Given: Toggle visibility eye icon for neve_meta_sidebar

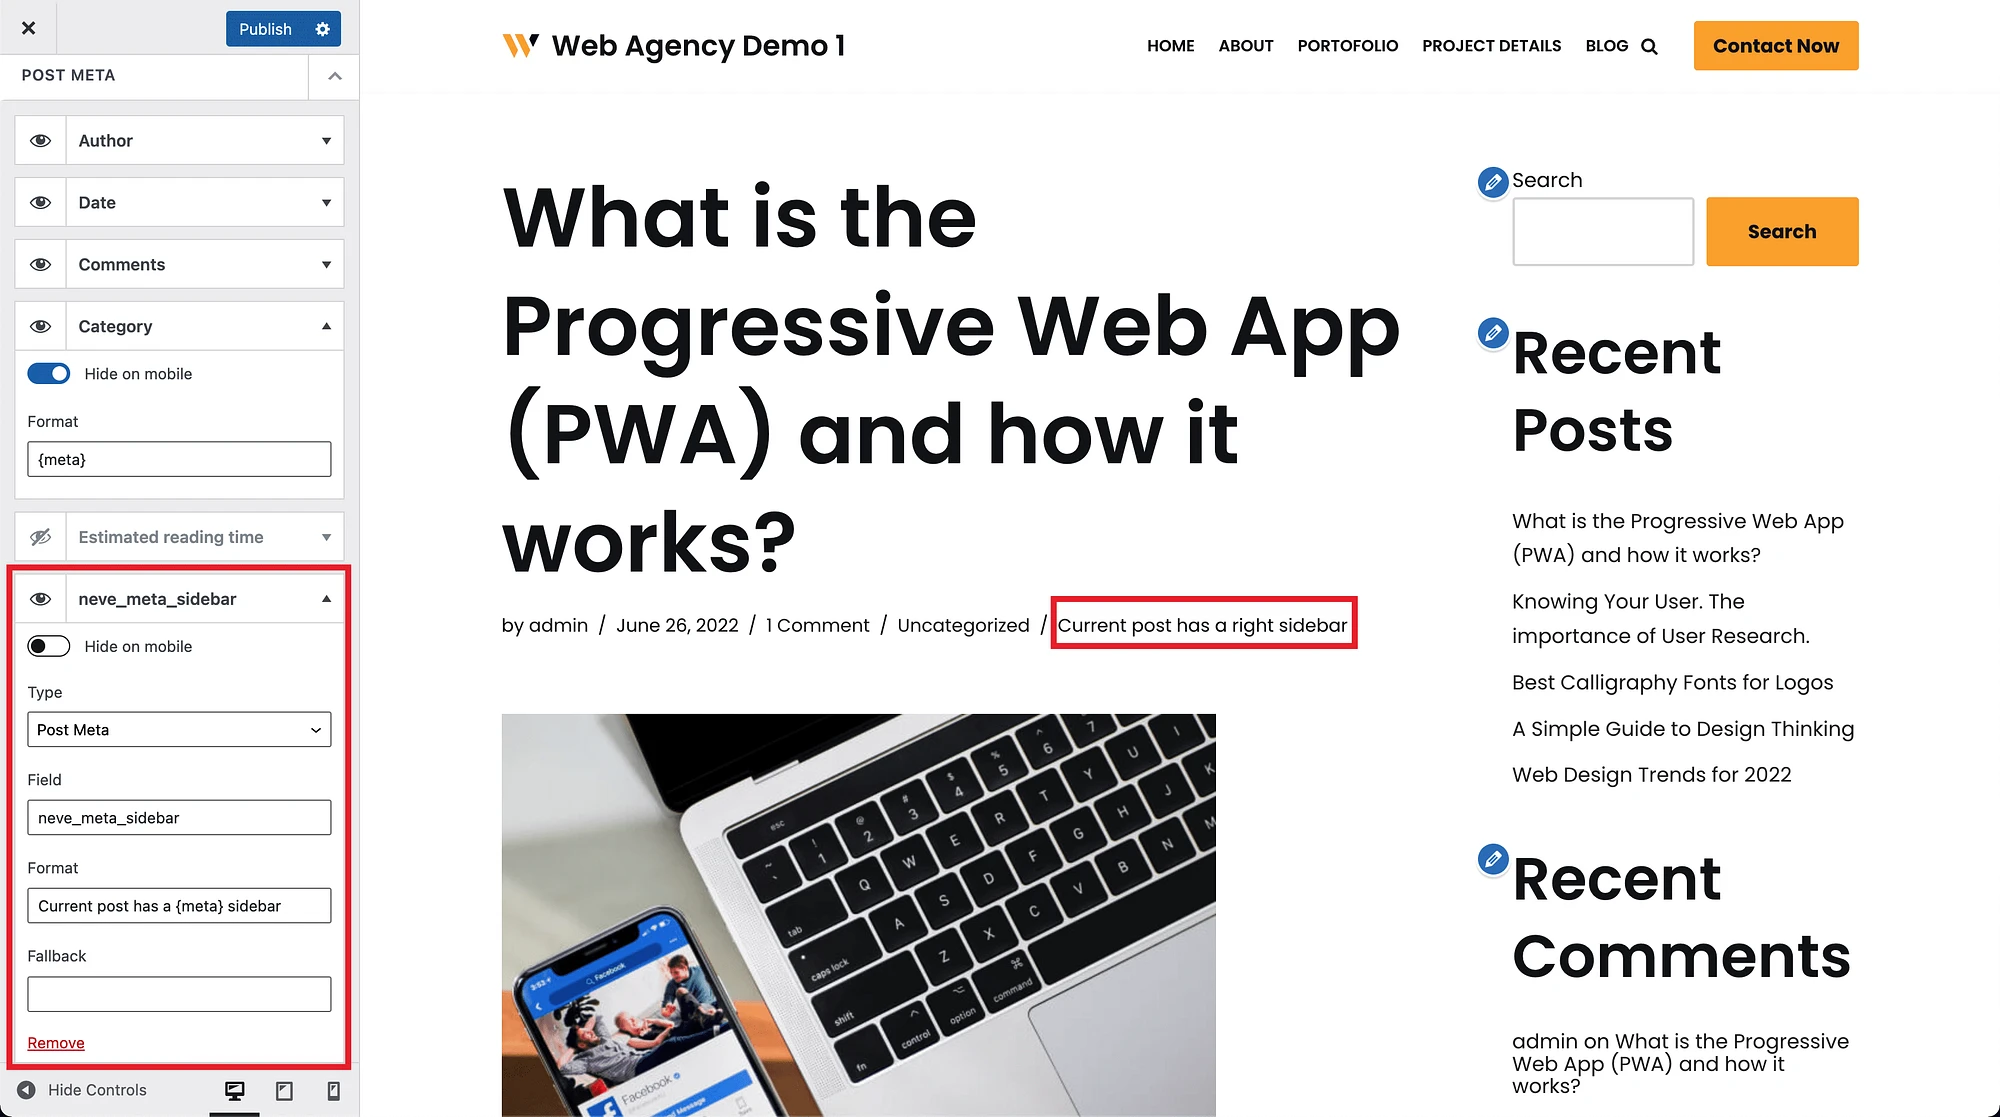Looking at the screenshot, I should (x=40, y=598).
